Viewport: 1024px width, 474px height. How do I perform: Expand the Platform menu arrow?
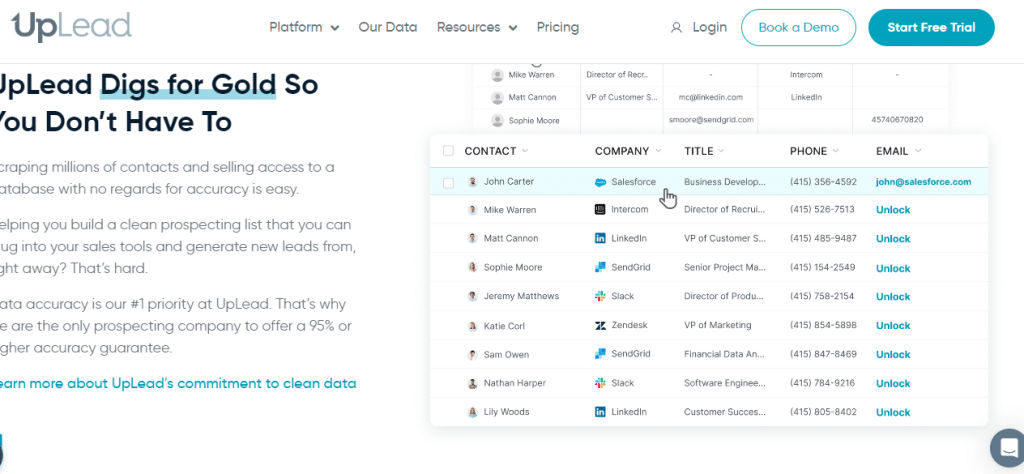335,28
